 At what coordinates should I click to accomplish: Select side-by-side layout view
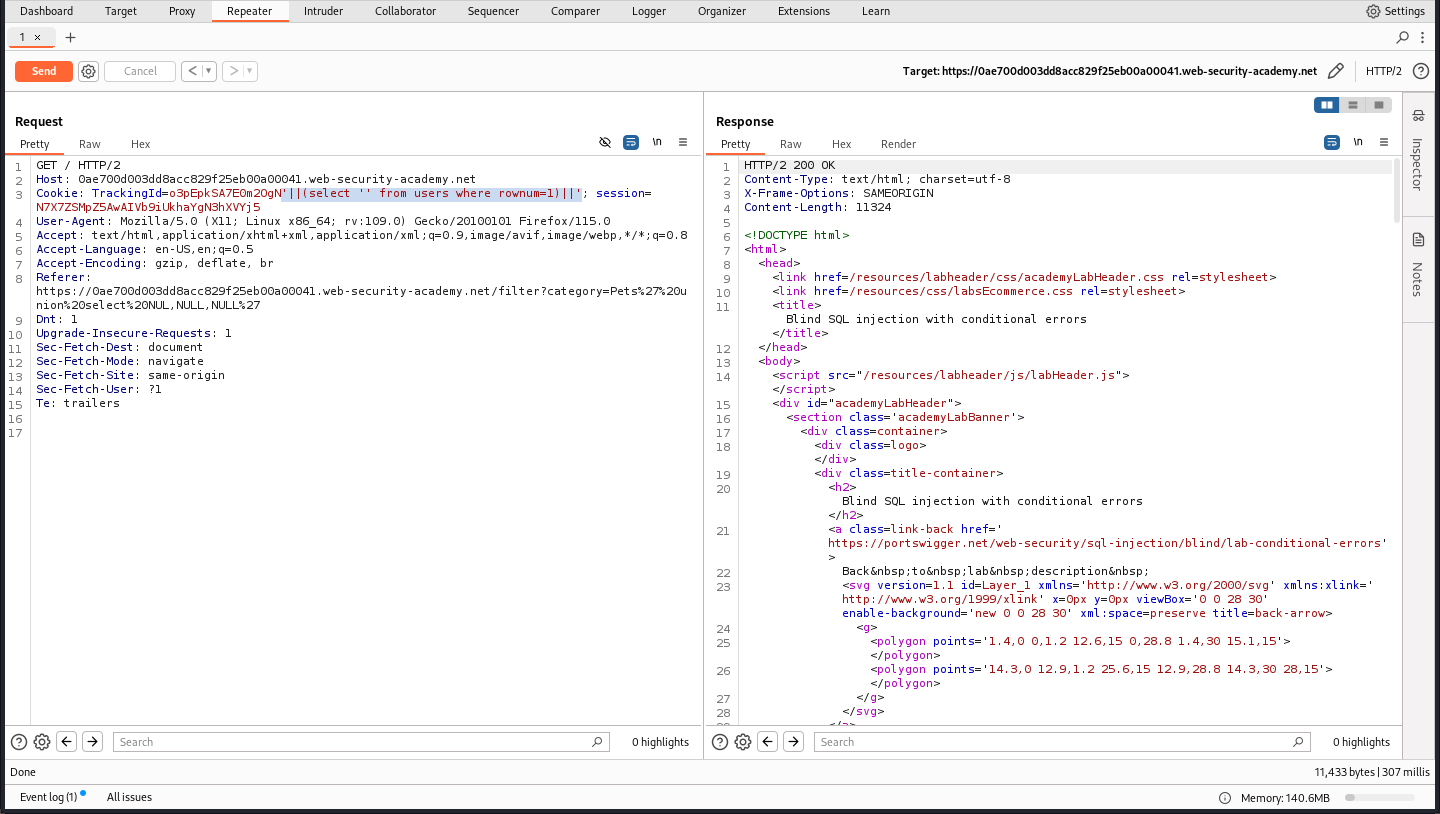coord(1327,104)
